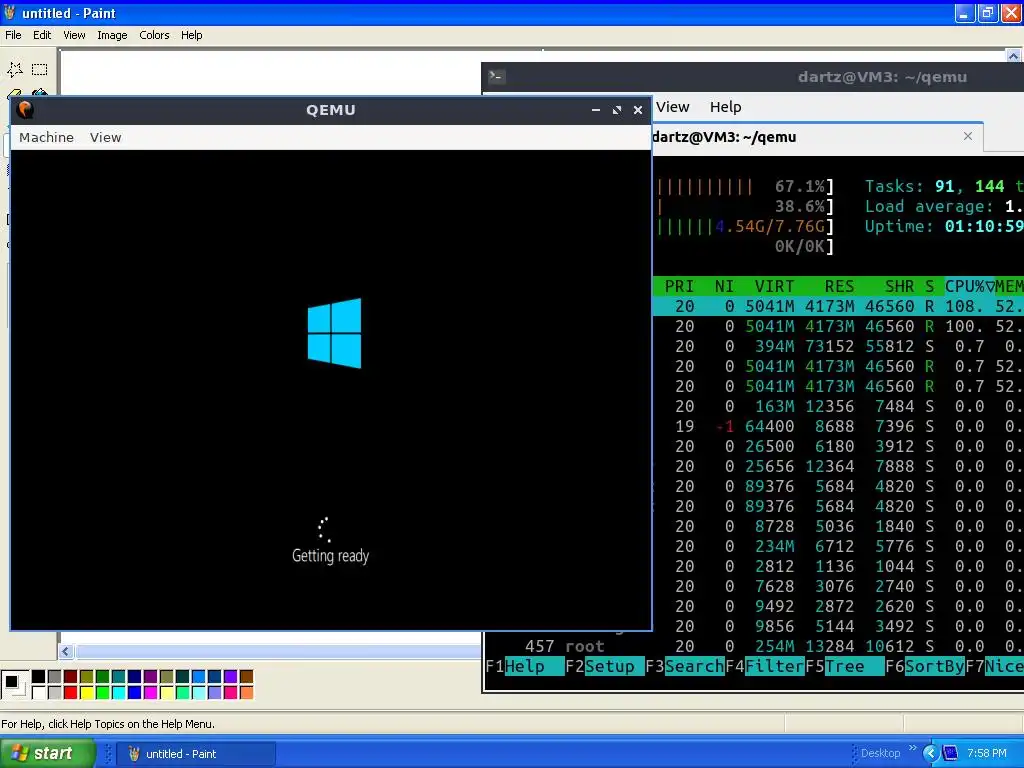Viewport: 1024px width, 768px height.
Task: Pick the cyan color swatch
Action: [x=118, y=692]
